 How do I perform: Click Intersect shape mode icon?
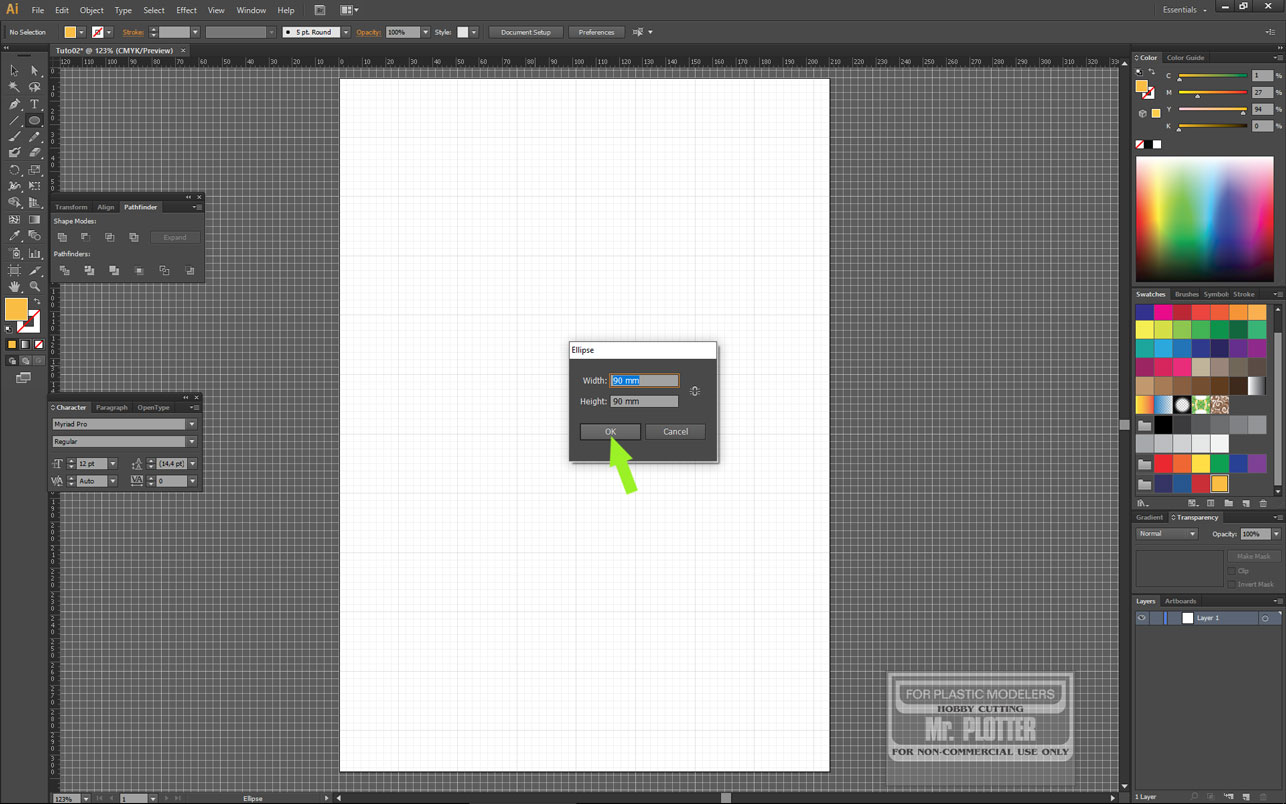click(x=109, y=237)
